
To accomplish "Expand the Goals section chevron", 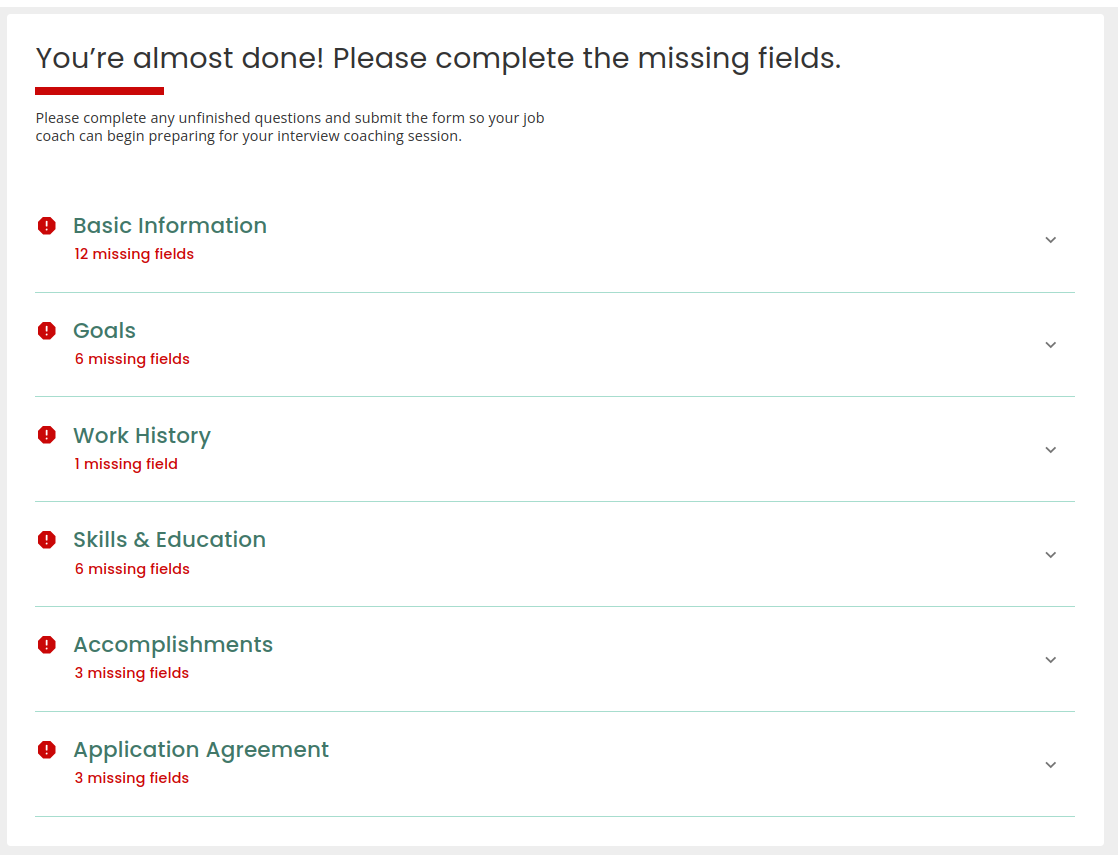I will click(x=1050, y=345).
